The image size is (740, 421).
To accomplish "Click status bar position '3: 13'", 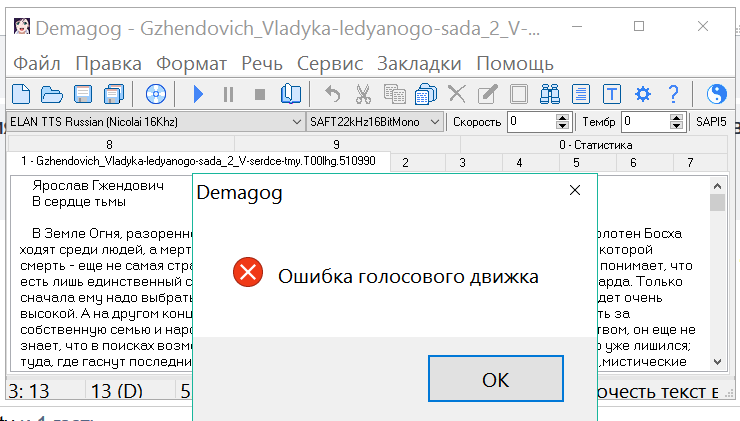I will [29, 391].
